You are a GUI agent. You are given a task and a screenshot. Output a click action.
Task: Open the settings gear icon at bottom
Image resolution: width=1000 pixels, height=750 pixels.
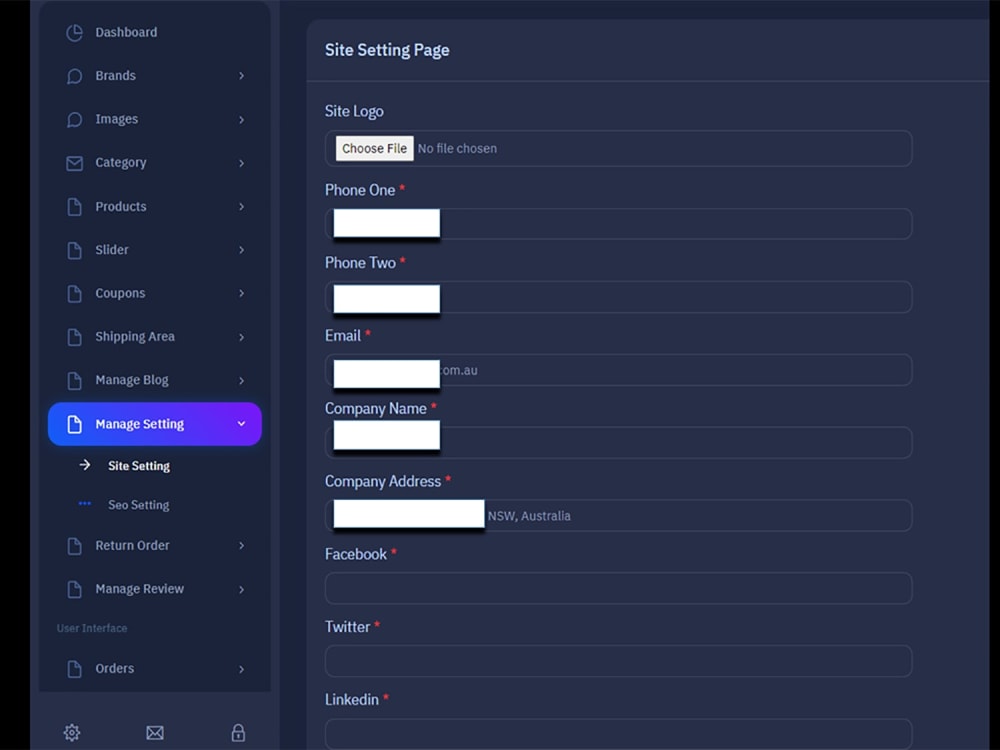[71, 733]
